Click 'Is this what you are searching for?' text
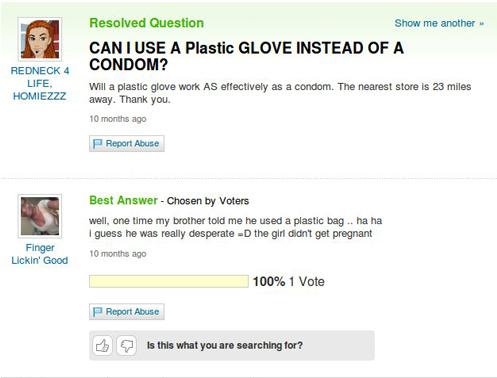 pyautogui.click(x=225, y=345)
